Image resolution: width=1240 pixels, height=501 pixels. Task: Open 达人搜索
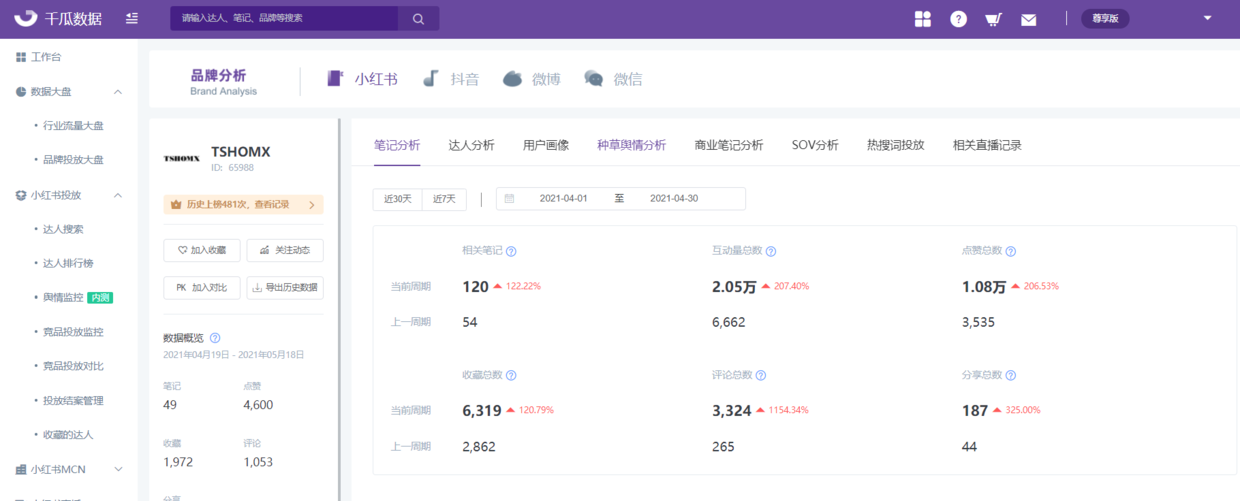[63, 229]
